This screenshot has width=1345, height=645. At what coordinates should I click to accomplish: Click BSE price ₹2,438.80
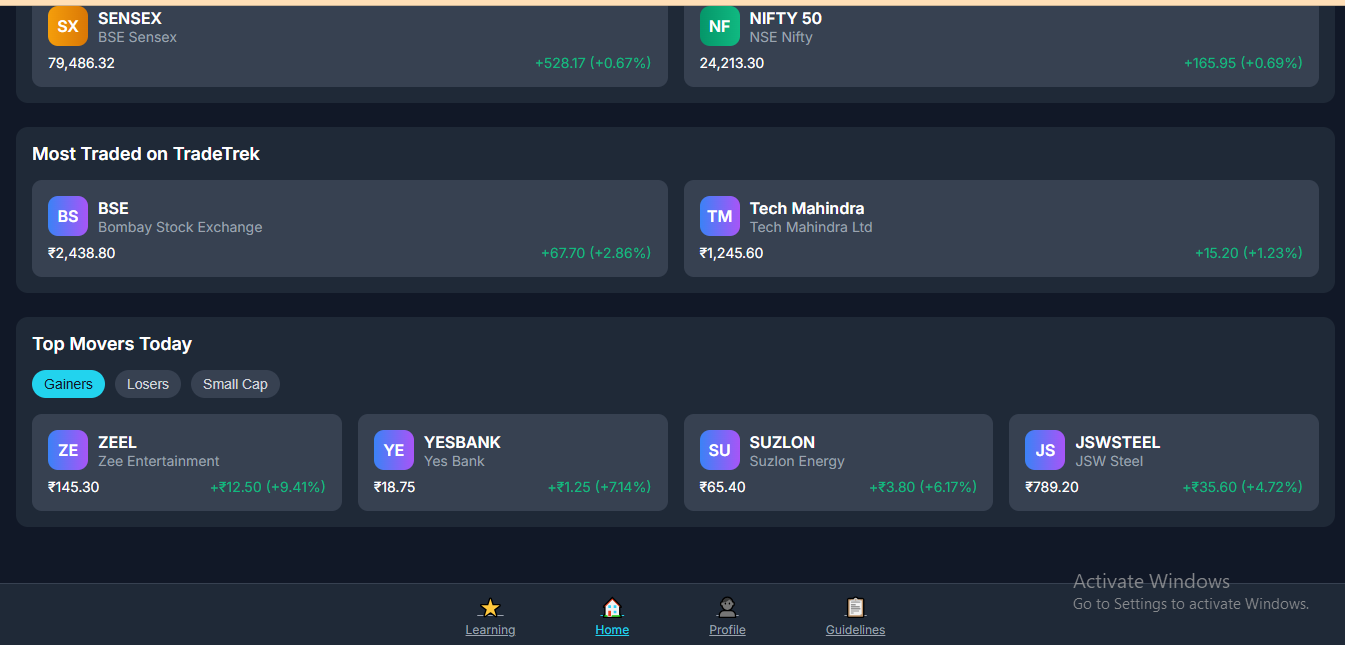click(x=82, y=253)
